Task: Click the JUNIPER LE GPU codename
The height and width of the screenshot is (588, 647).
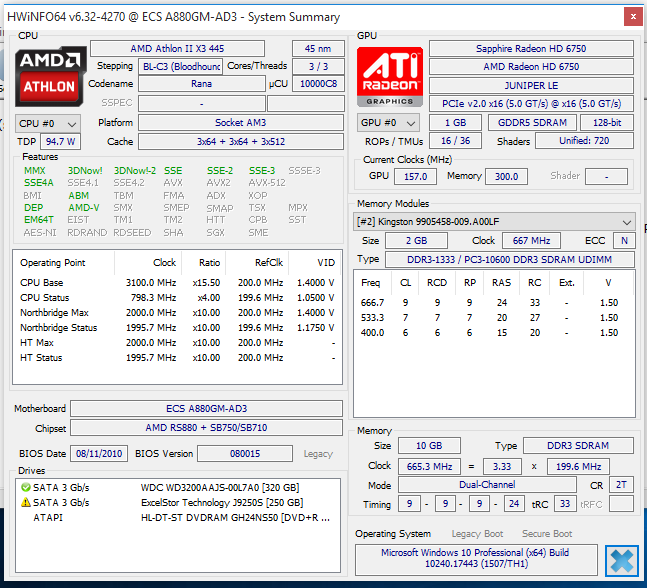Action: (x=531, y=85)
